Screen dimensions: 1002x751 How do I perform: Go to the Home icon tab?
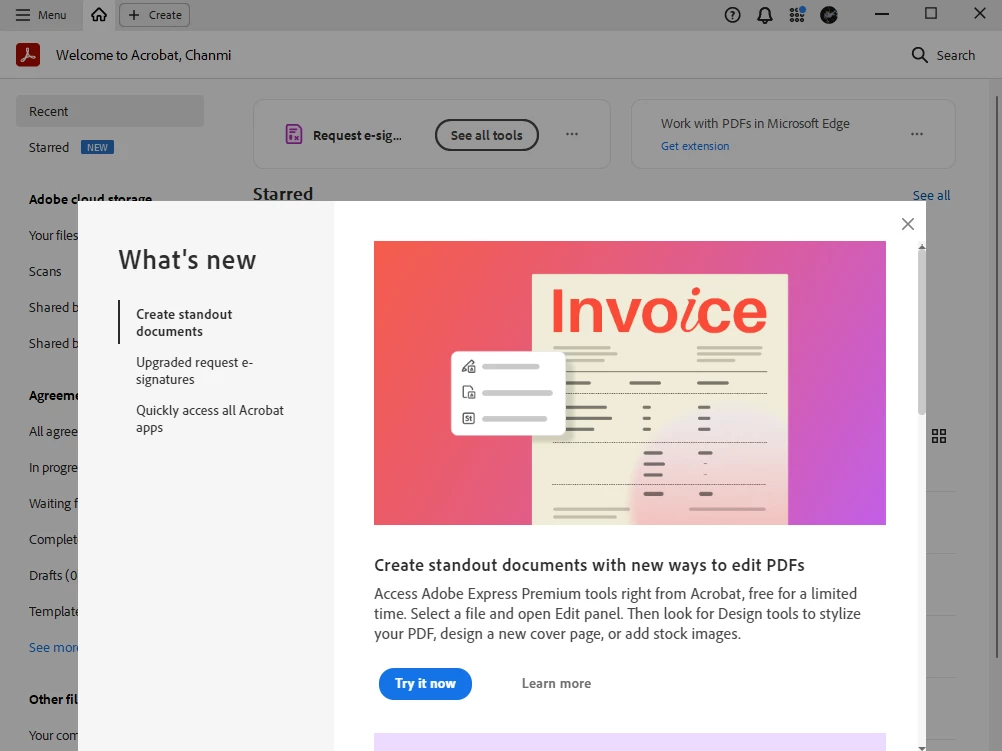[x=98, y=15]
